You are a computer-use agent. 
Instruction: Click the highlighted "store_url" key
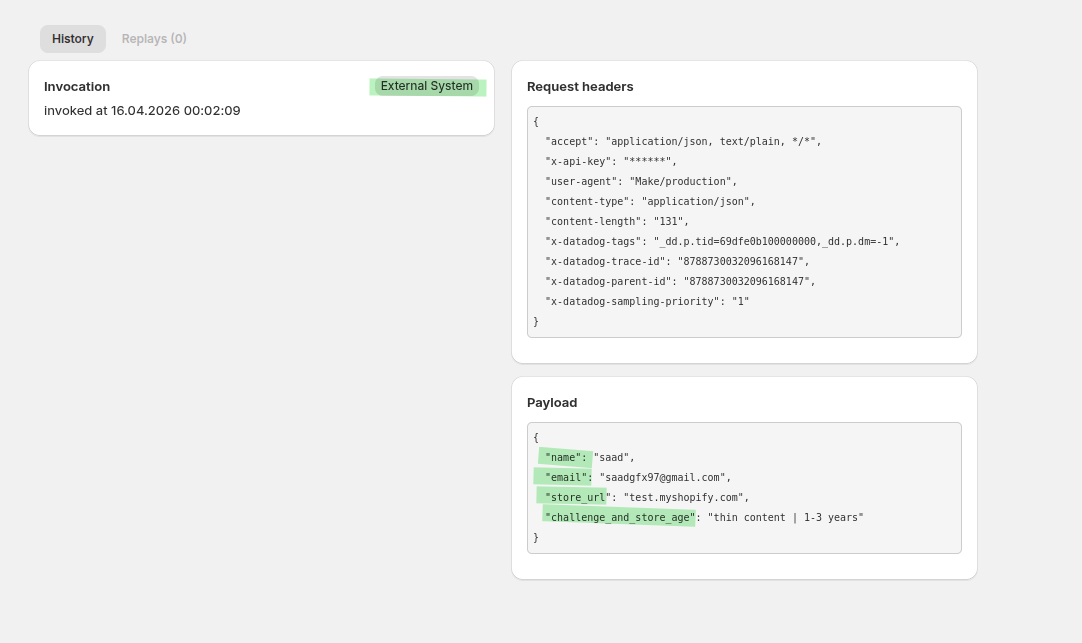[577, 497]
